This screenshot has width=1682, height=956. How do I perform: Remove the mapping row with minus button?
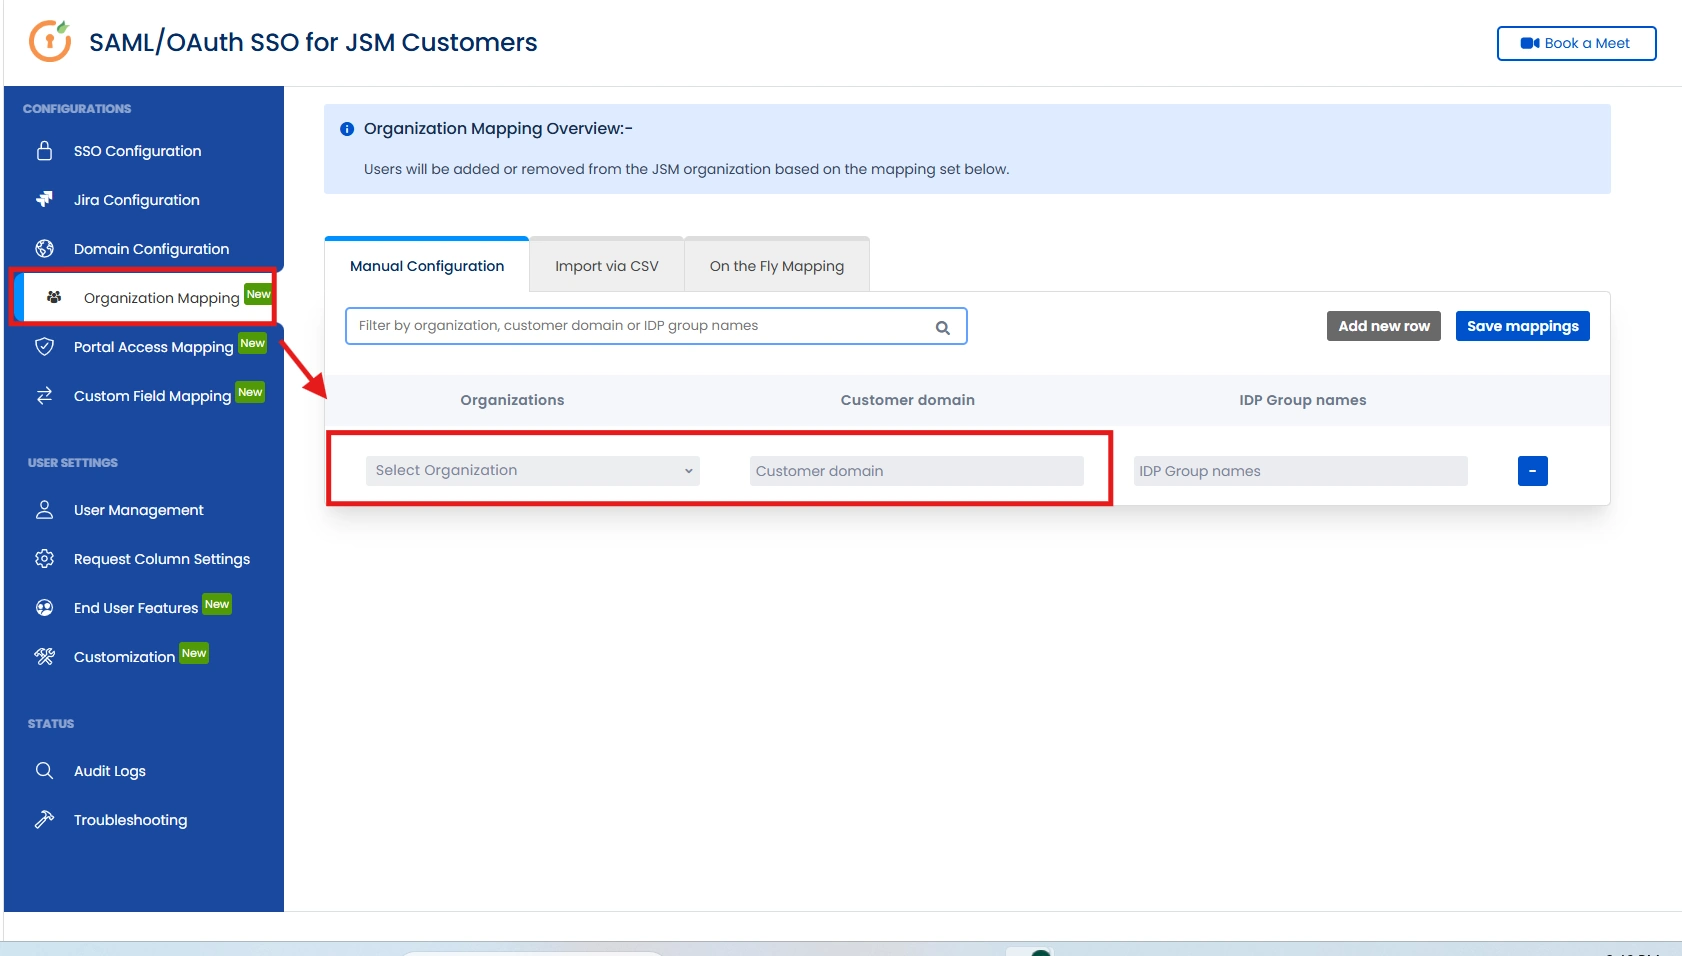(x=1532, y=471)
